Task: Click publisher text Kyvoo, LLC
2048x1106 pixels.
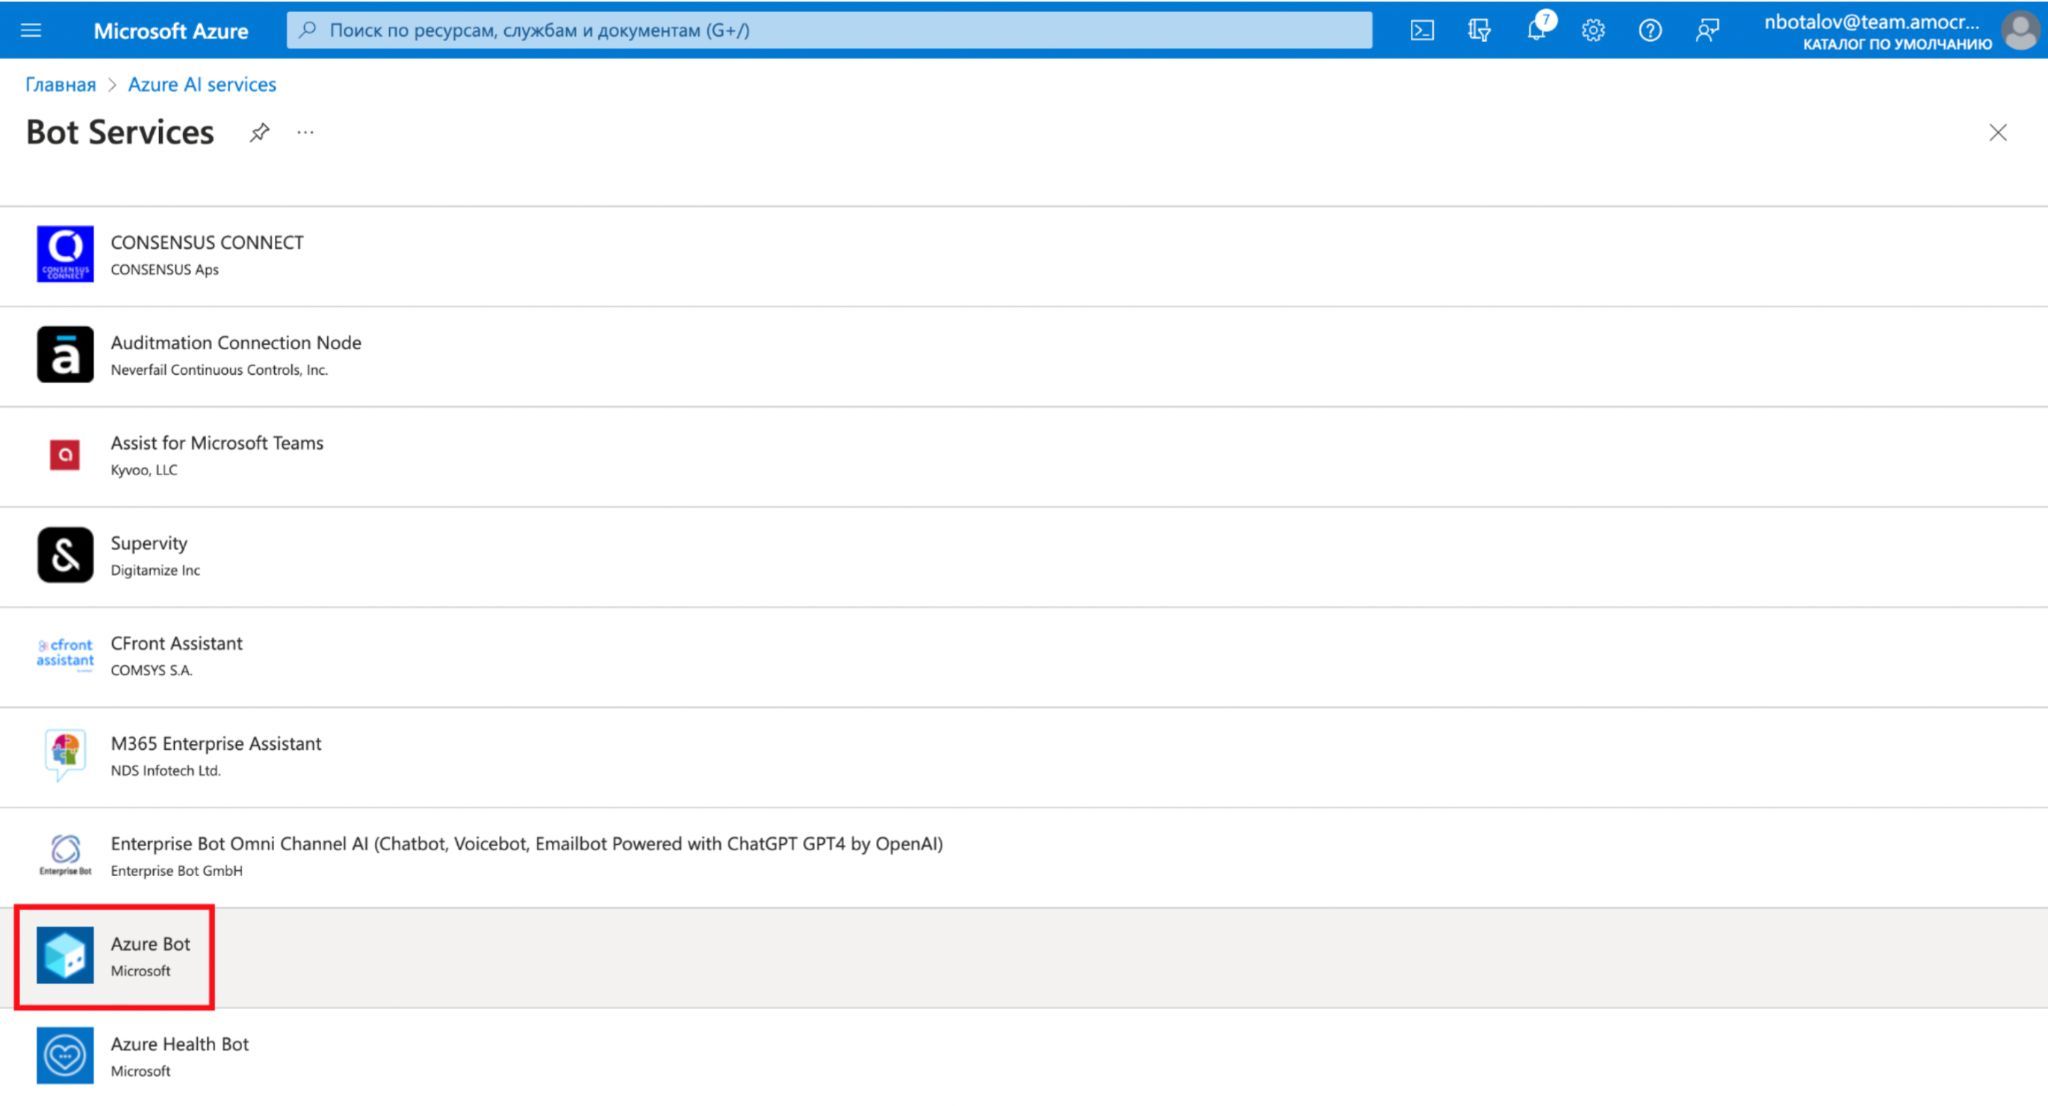Action: coord(144,470)
